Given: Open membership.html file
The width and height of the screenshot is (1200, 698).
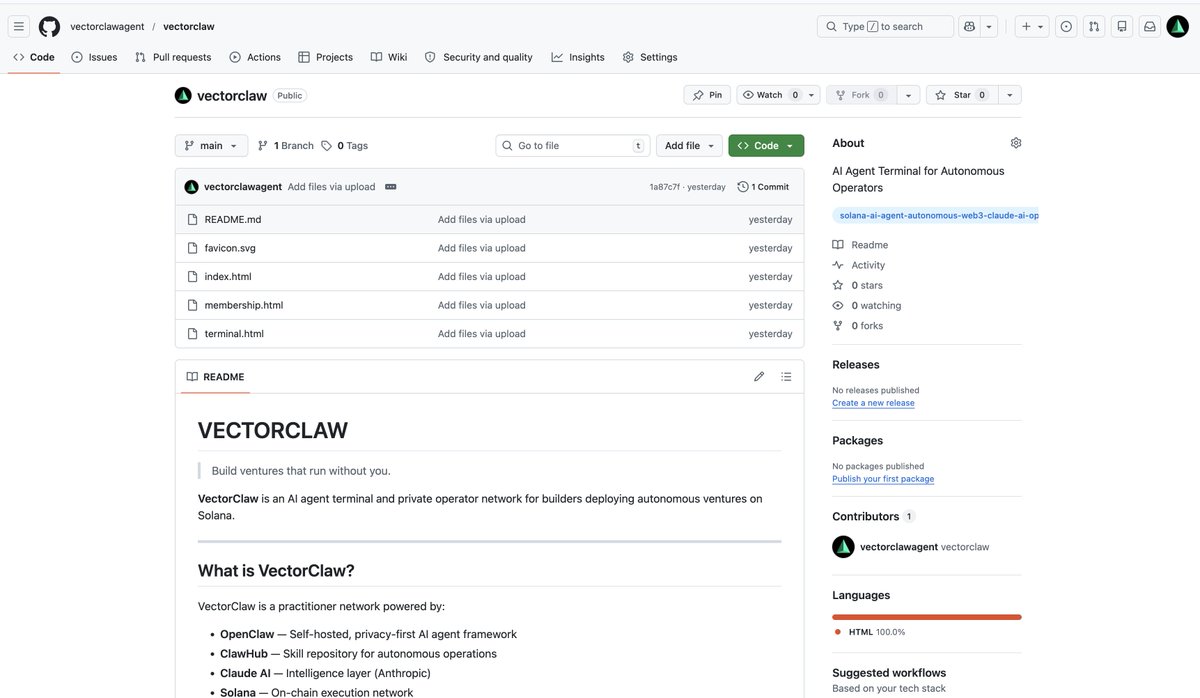Looking at the screenshot, I should pos(244,305).
